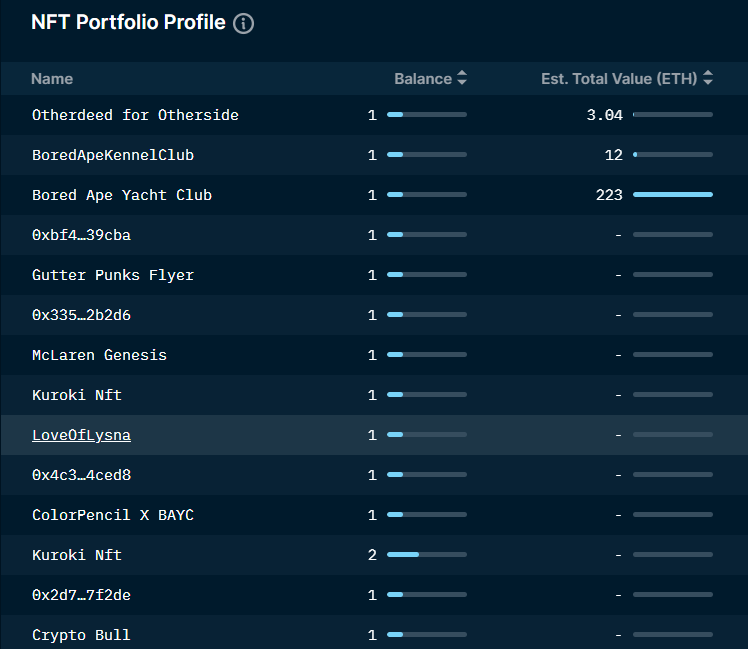748x649 pixels.
Task: Click the McLaren Genesis balance bar
Action: point(427,355)
